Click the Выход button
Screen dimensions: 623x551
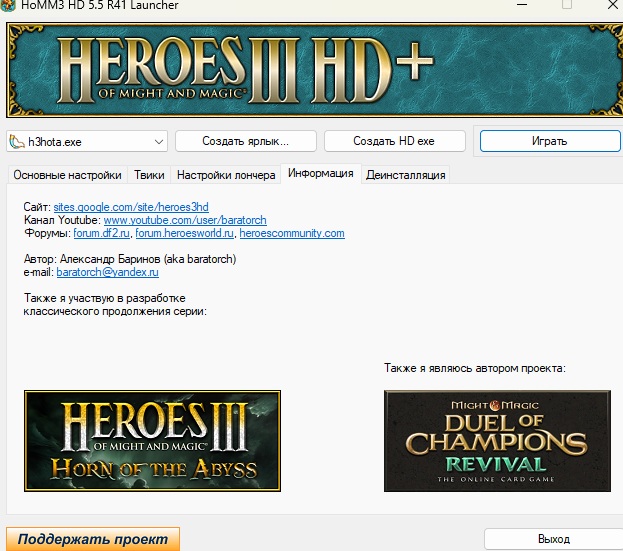[553, 539]
